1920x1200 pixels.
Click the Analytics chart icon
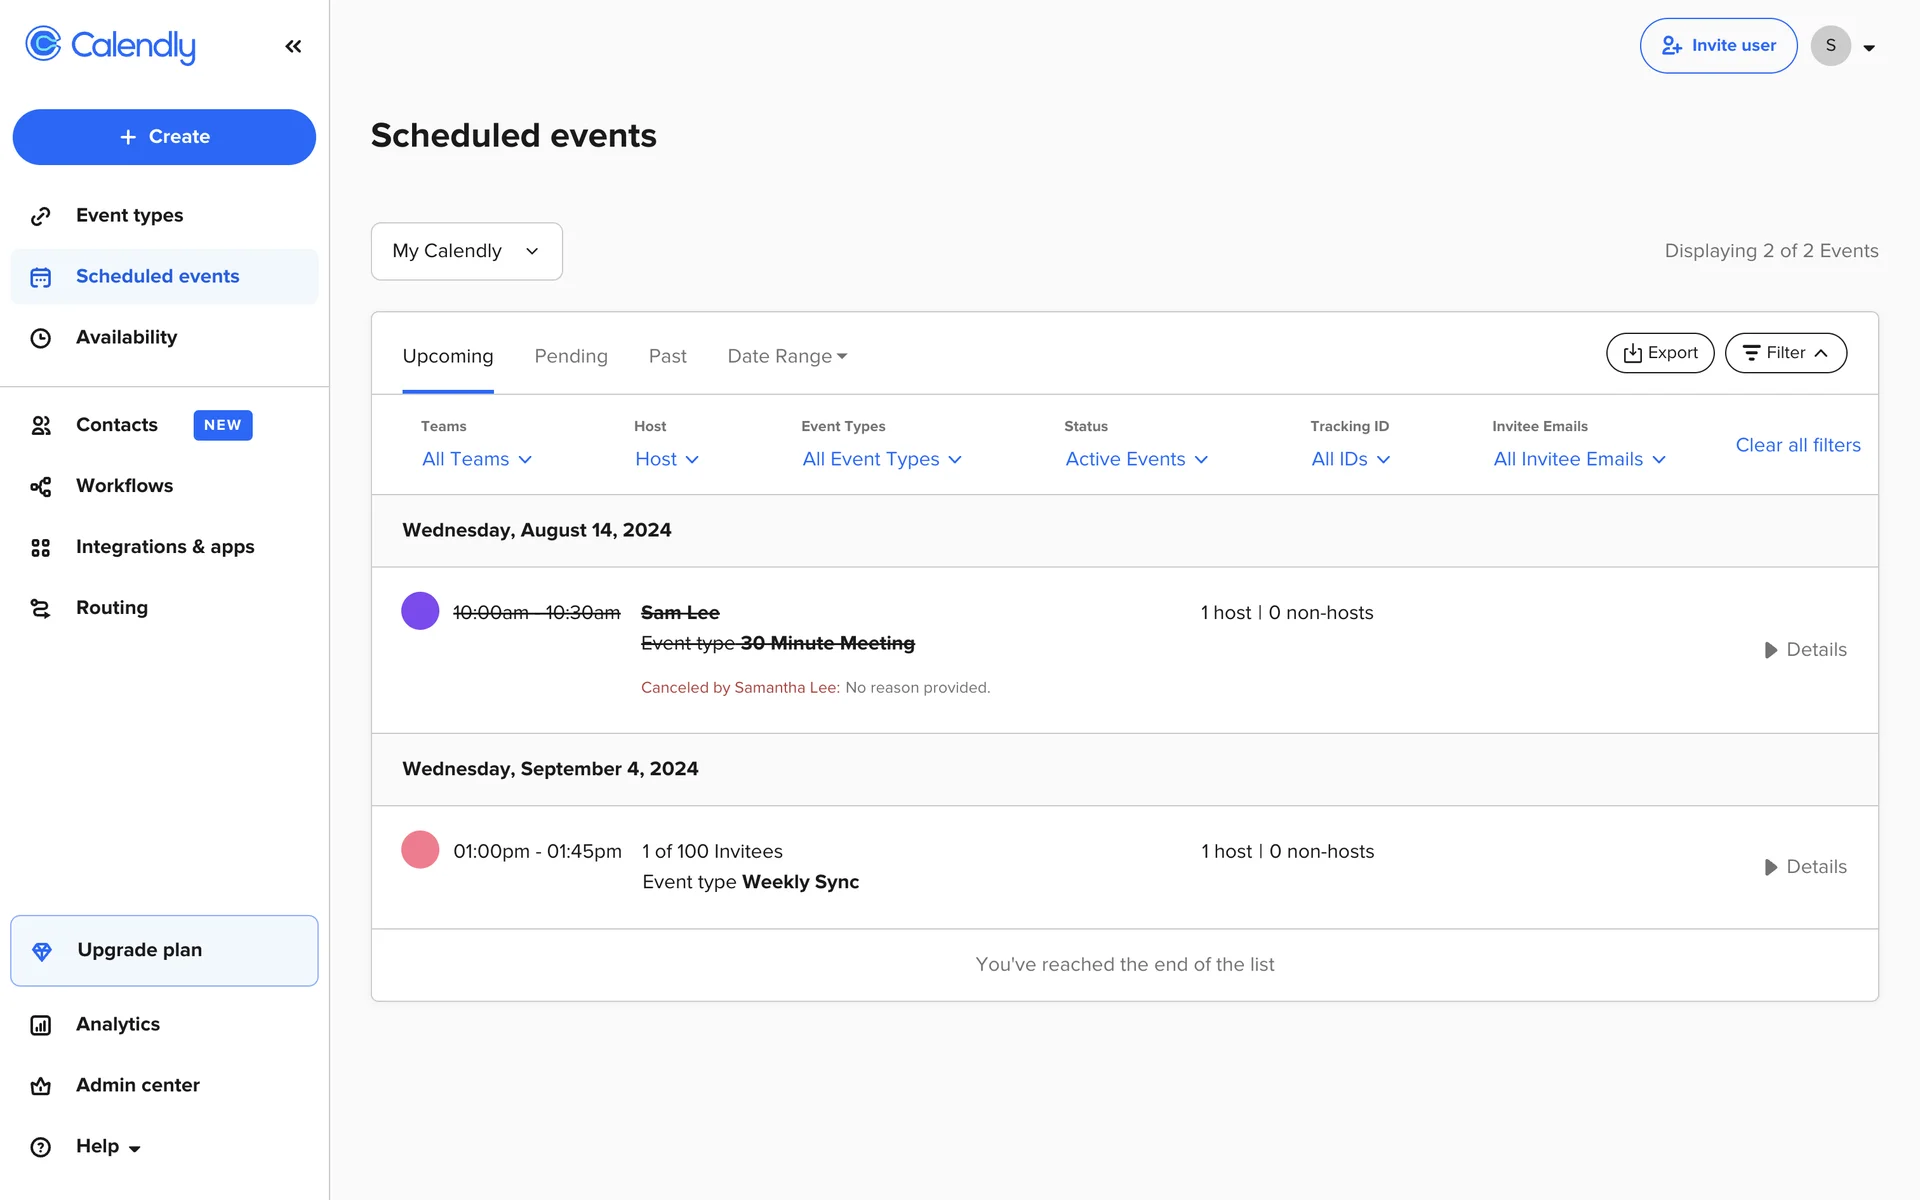pos(40,1025)
